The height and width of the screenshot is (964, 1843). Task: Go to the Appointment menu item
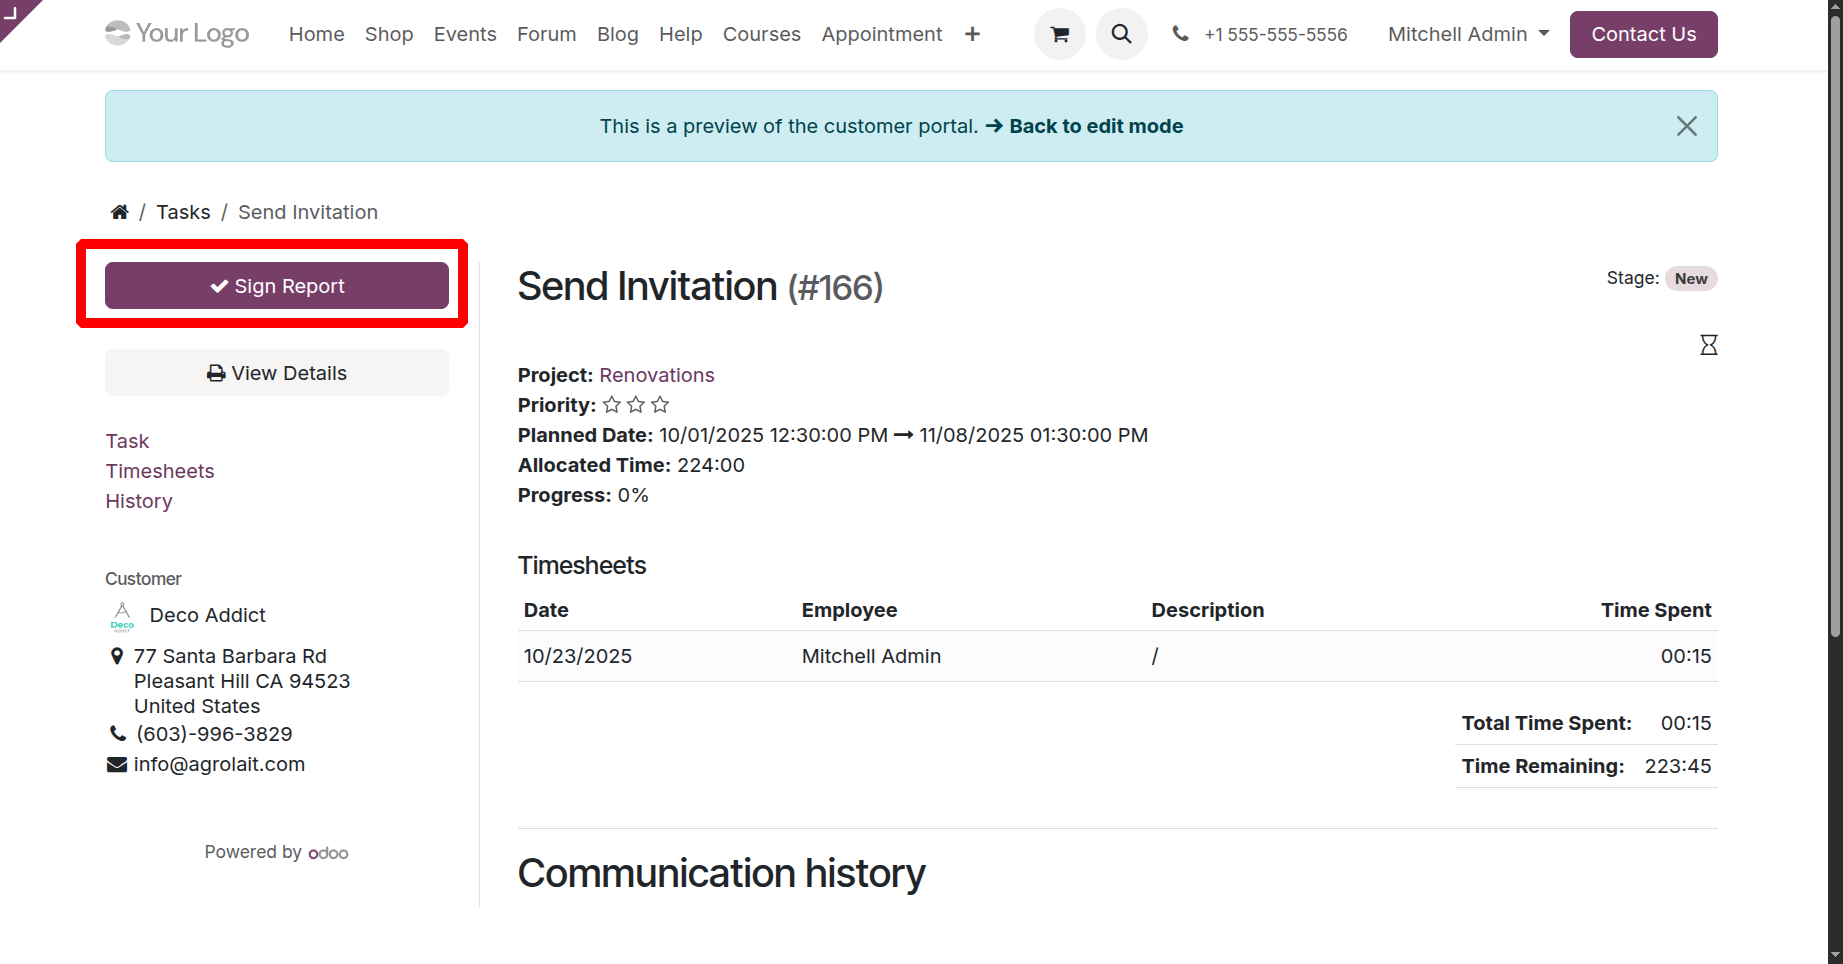pos(881,34)
